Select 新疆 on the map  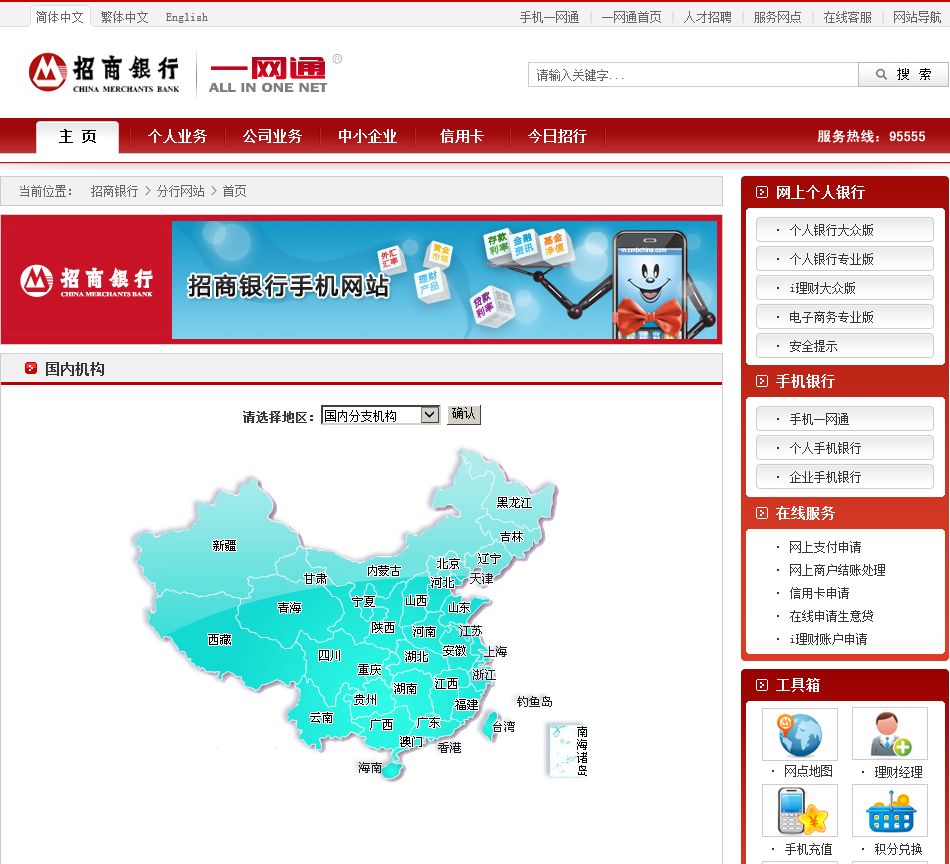click(224, 546)
